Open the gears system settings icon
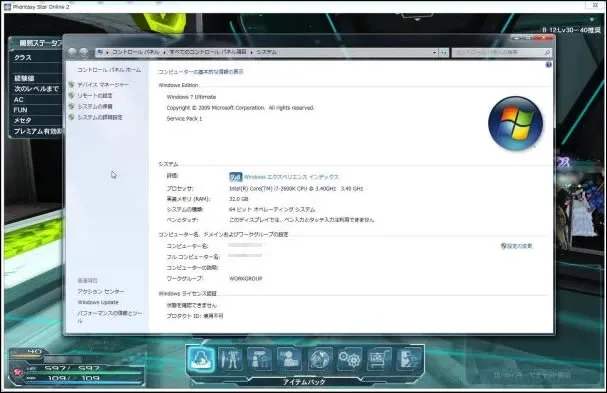This screenshot has width=607, height=393. (350, 359)
